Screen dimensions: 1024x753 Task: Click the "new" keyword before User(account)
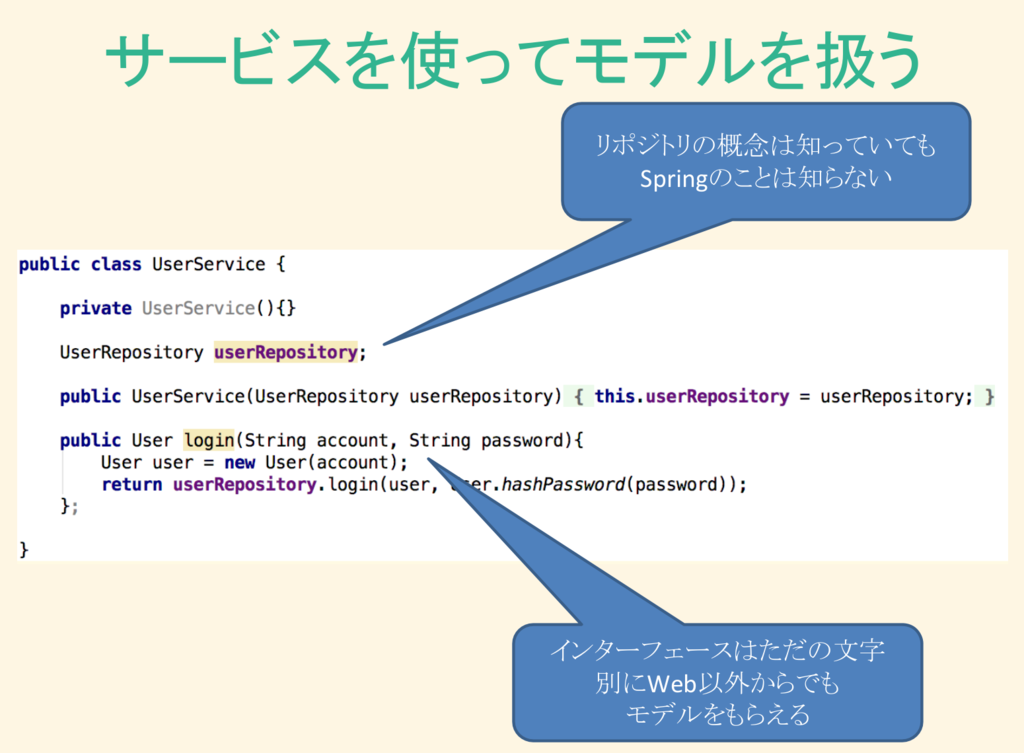point(239,462)
